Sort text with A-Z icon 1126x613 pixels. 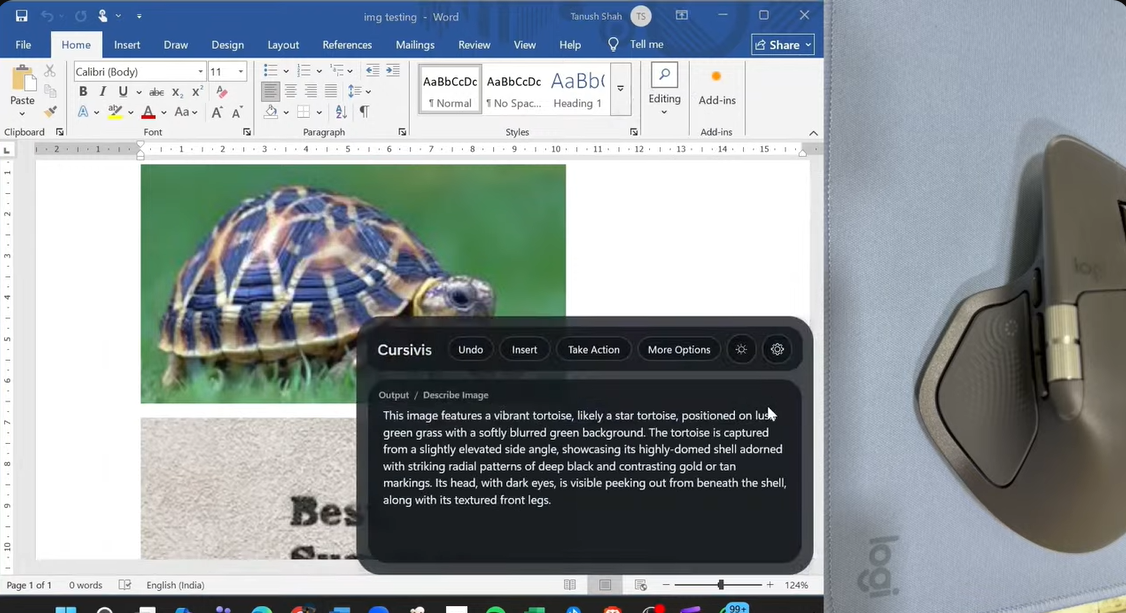click(x=341, y=112)
